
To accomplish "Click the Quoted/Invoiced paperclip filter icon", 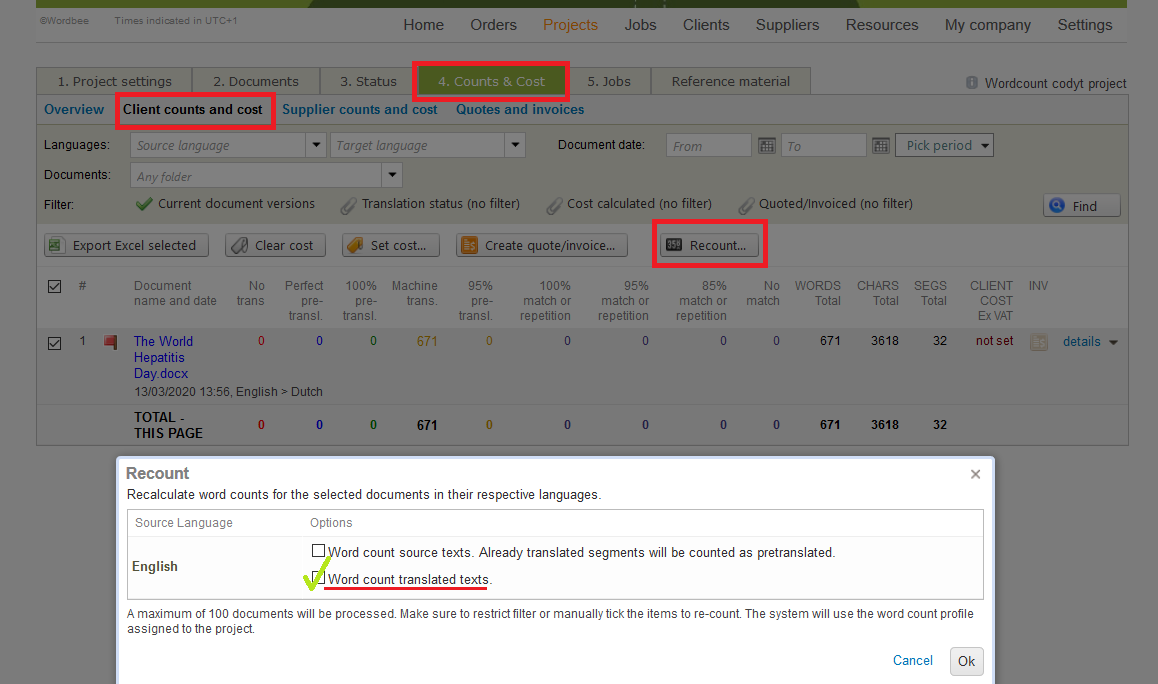I will coord(746,205).
